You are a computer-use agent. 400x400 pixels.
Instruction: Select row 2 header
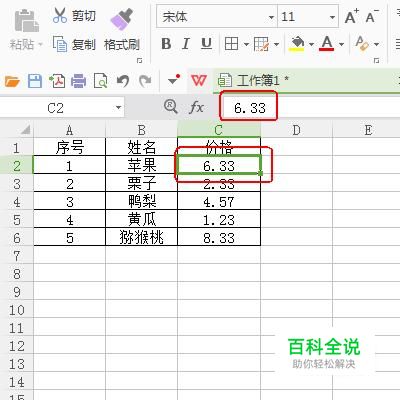pos(17,166)
